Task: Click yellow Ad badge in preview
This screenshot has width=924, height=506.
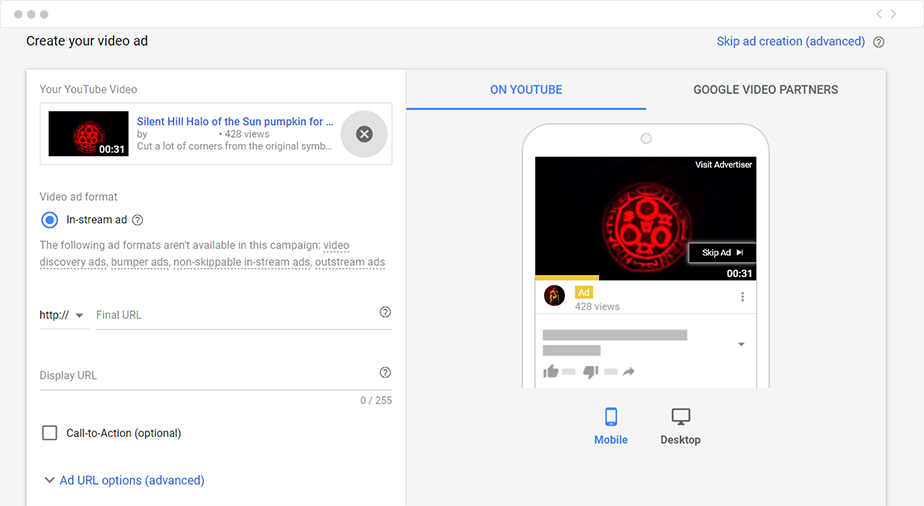Action: tap(583, 292)
